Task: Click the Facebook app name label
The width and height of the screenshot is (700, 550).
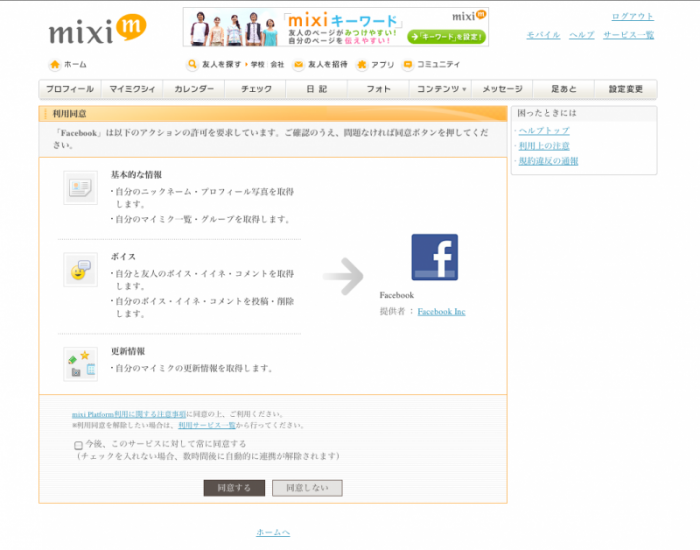Action: click(396, 295)
